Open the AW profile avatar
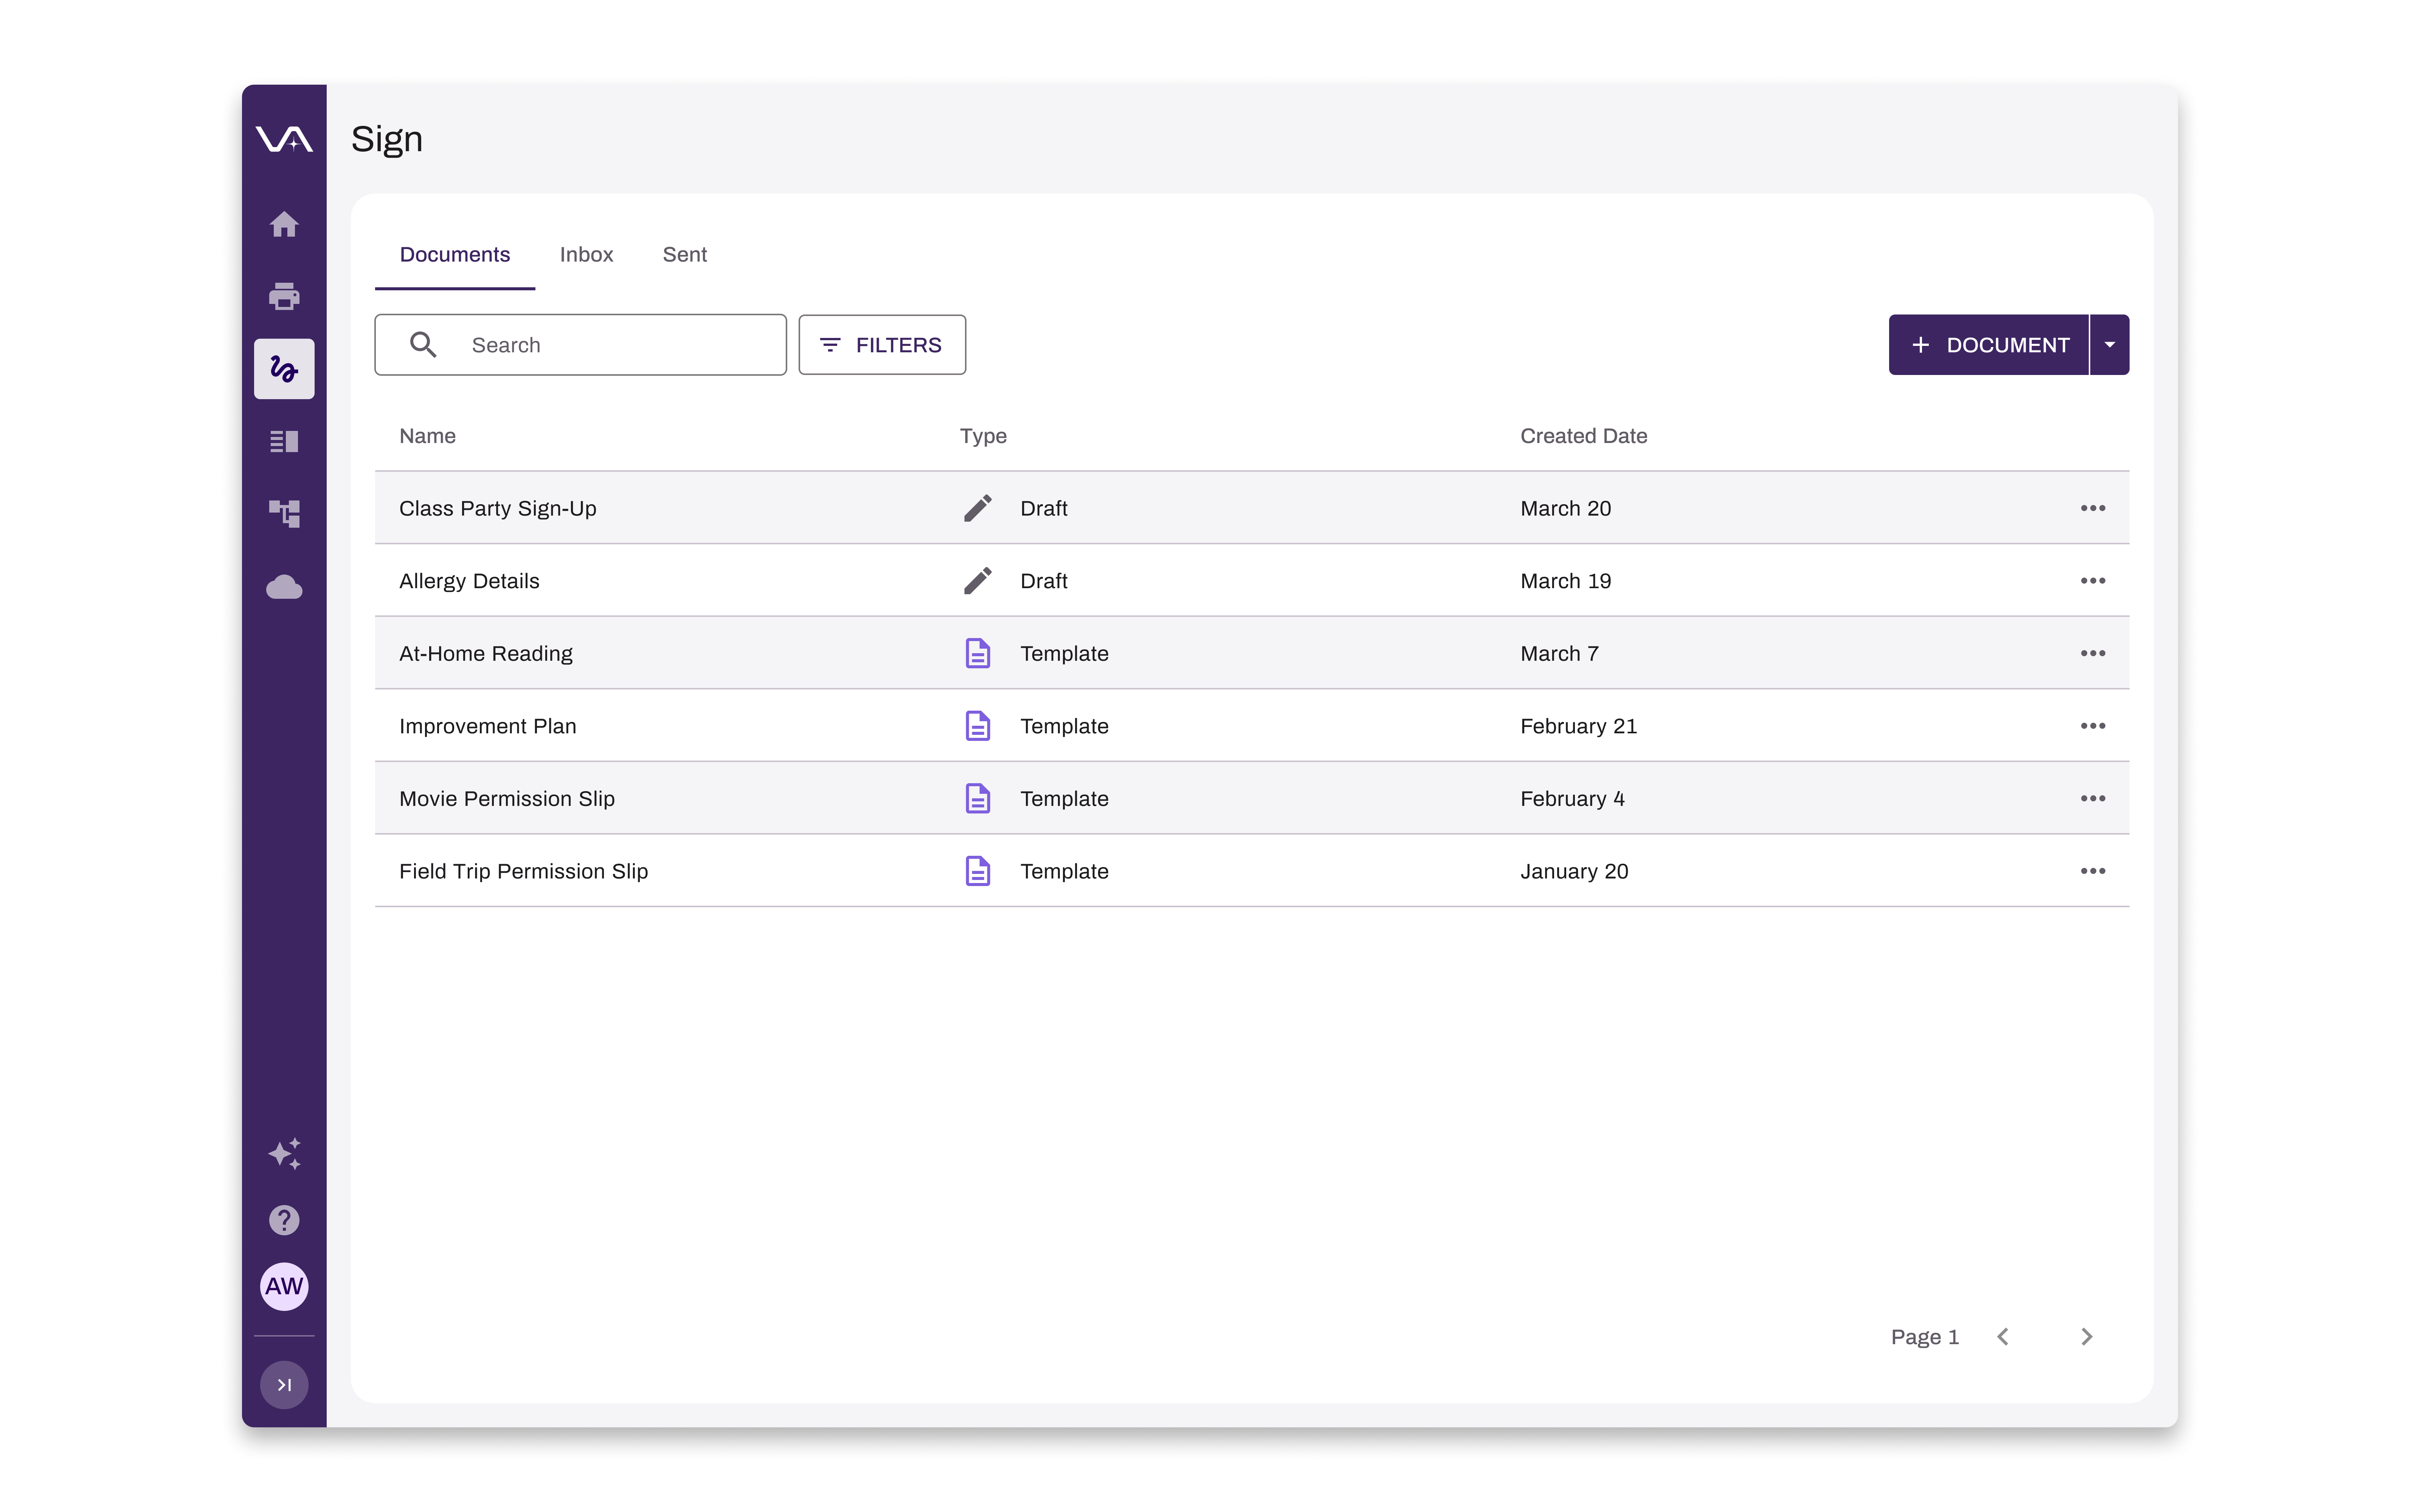Screen dimensions: 2420x1512 [284, 1287]
